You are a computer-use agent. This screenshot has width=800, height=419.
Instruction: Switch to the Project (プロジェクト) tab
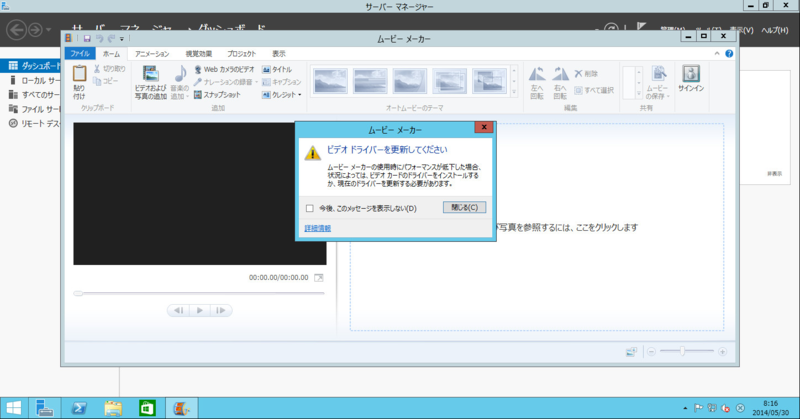pos(241,54)
